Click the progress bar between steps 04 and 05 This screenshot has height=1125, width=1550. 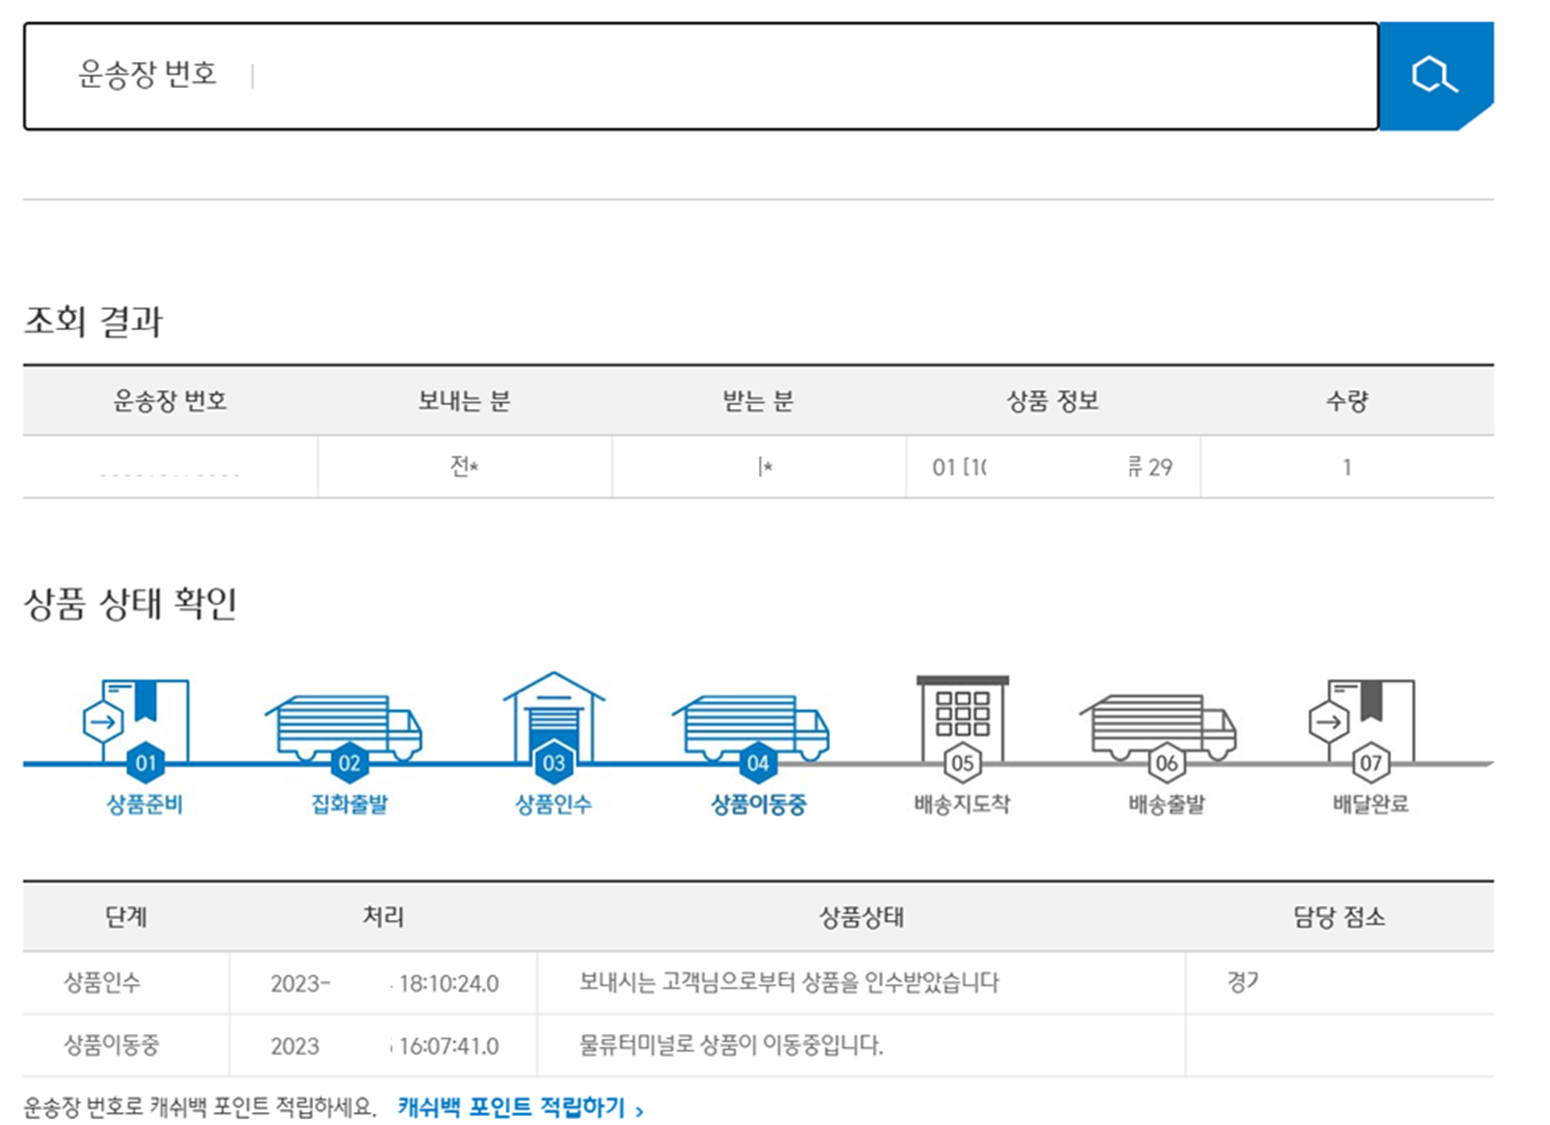[x=860, y=762]
